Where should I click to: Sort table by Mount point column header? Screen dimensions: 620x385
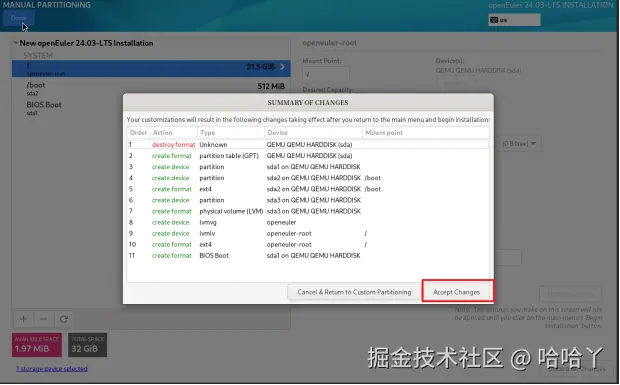click(425, 132)
